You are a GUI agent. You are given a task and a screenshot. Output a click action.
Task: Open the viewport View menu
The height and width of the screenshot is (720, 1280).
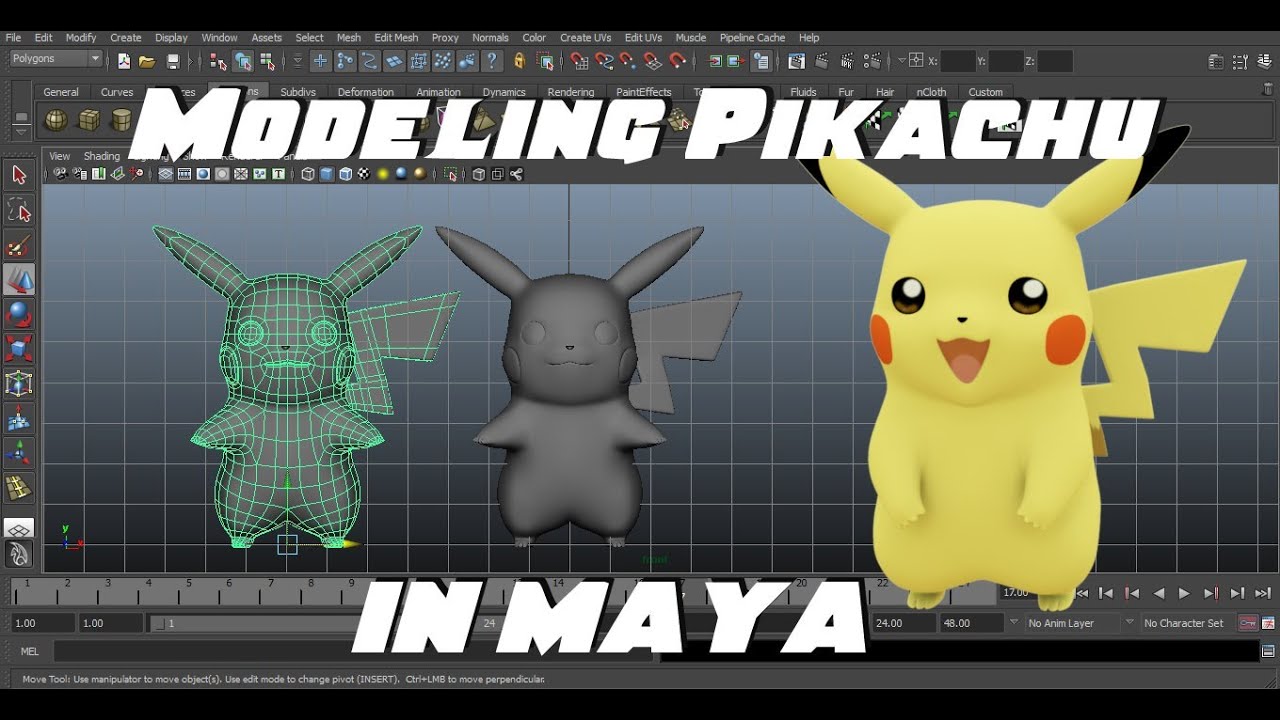(x=60, y=156)
